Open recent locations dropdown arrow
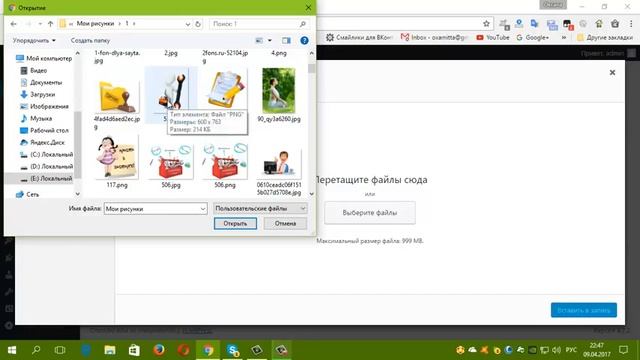 [40, 24]
